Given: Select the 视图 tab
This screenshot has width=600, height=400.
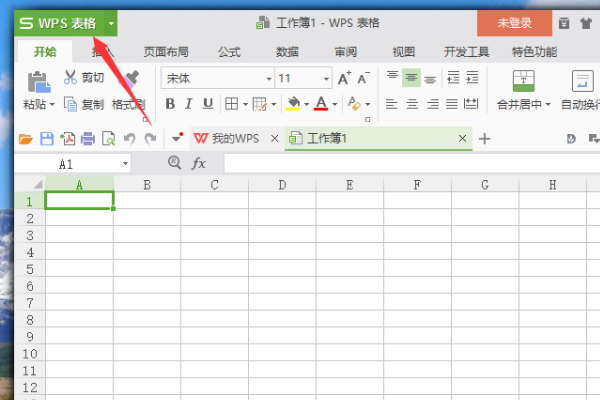Looking at the screenshot, I should [x=404, y=52].
